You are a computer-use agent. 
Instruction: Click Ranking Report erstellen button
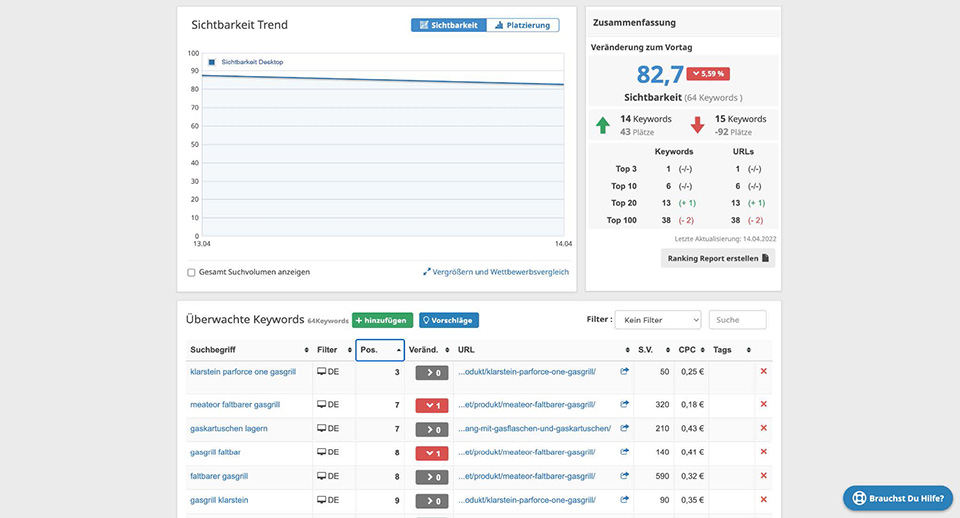[718, 258]
